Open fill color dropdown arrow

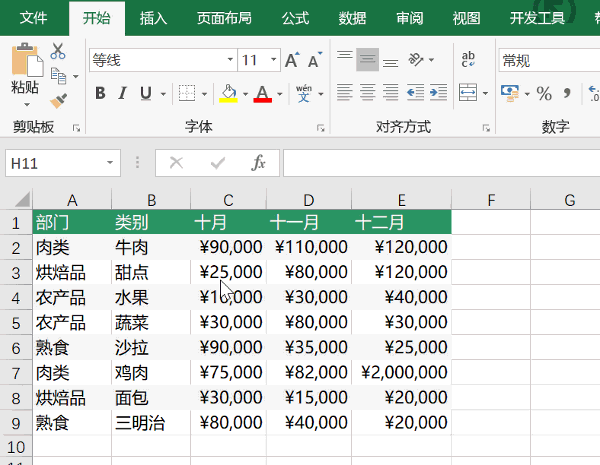pos(245,94)
